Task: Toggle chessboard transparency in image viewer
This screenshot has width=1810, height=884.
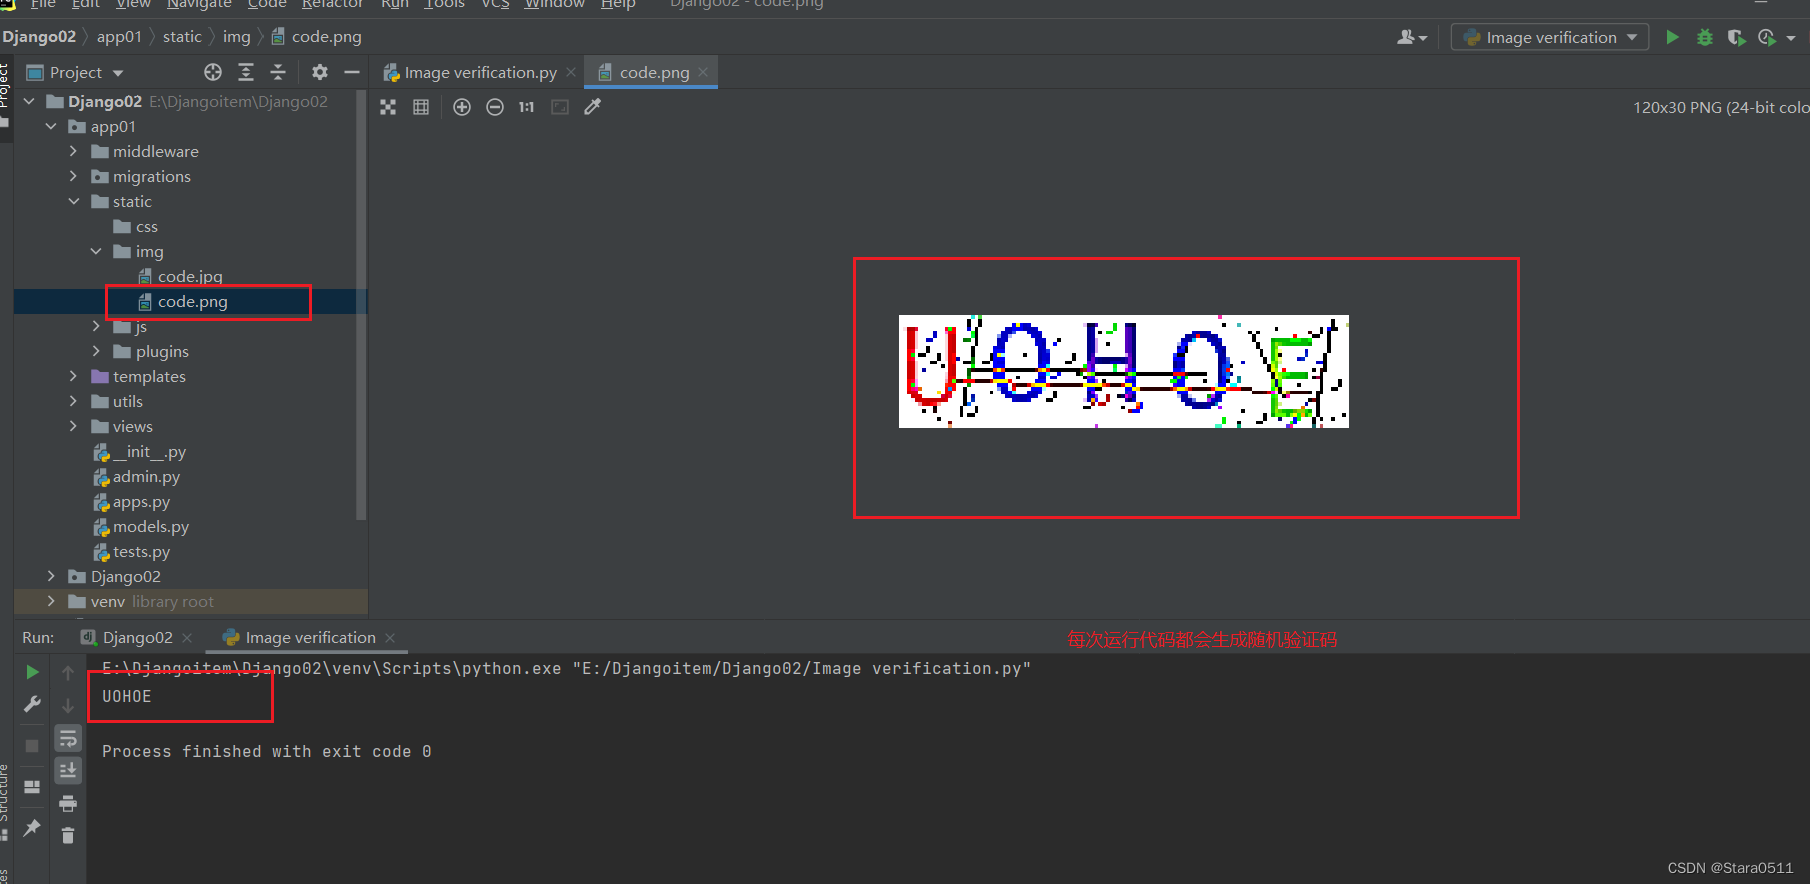Action: pos(388,107)
